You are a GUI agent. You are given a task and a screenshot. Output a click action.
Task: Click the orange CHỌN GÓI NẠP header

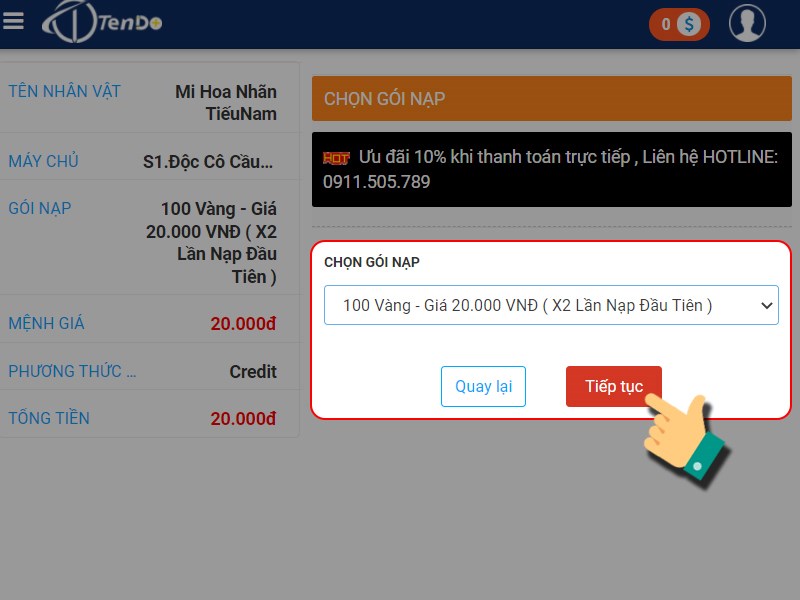pyautogui.click(x=552, y=98)
